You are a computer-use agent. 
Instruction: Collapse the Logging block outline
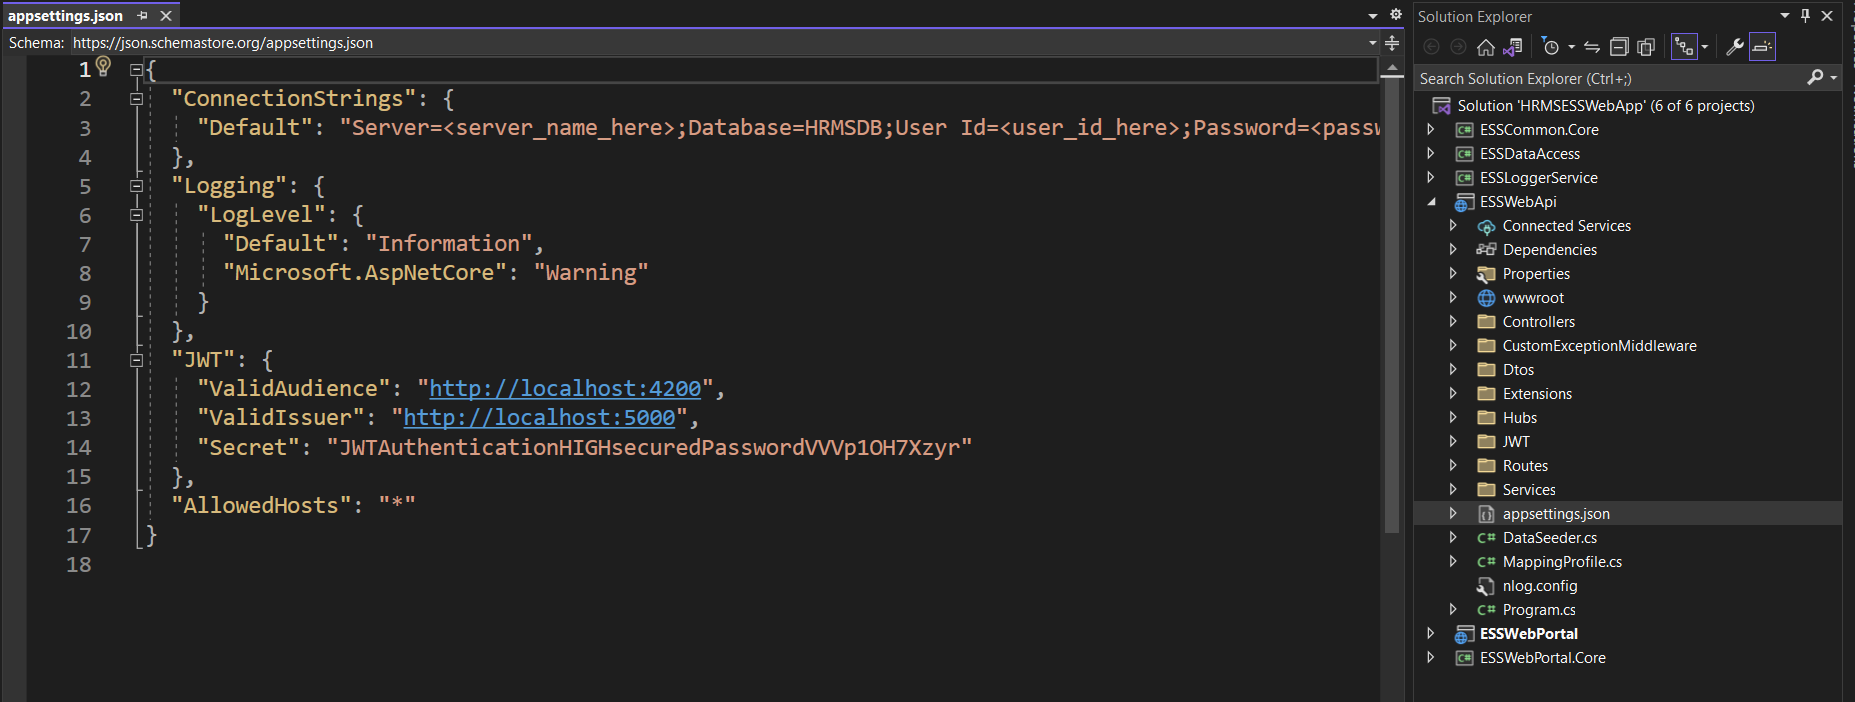(x=136, y=186)
